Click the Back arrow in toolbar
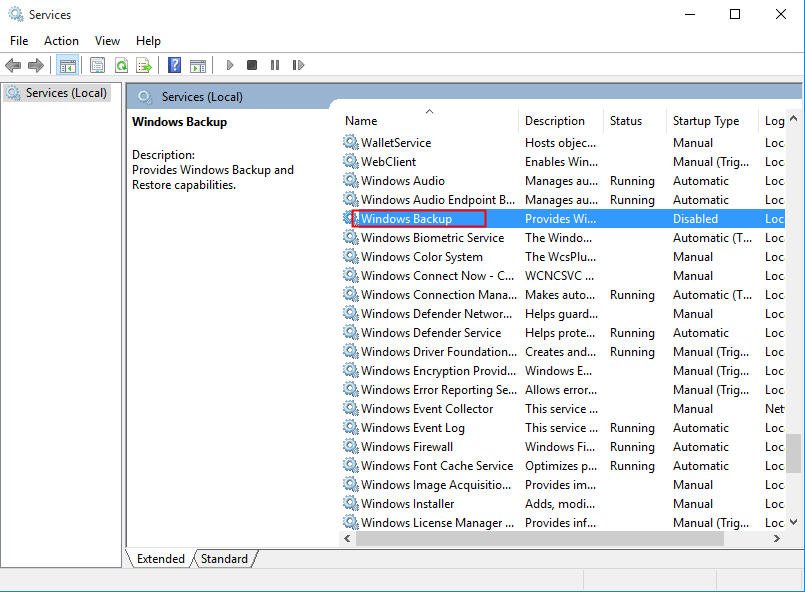 click(13, 65)
